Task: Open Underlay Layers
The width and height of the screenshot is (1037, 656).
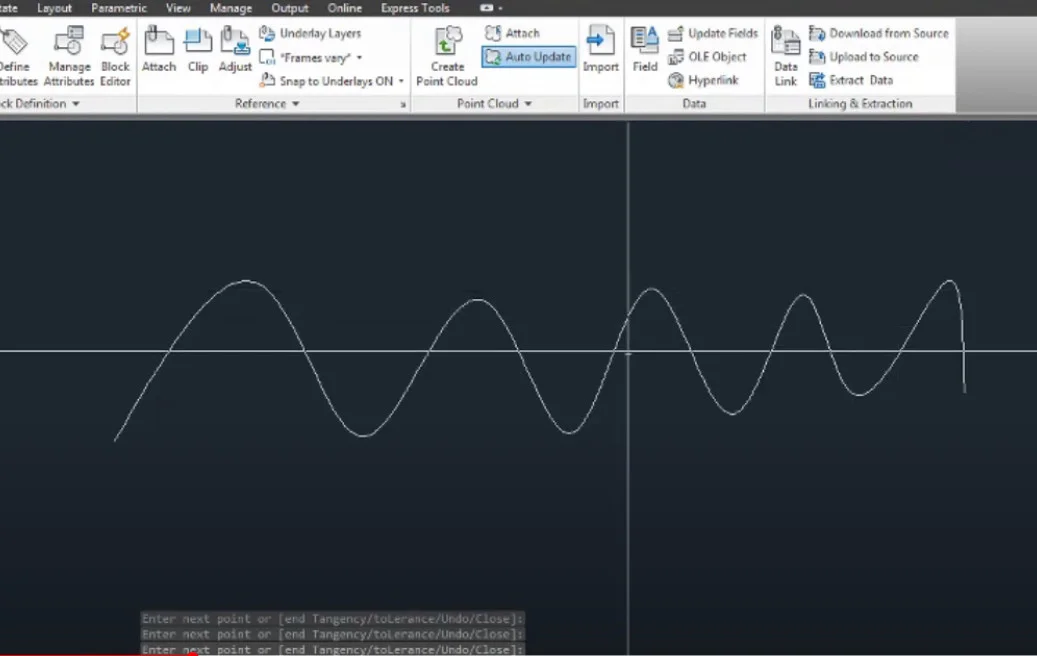Action: tap(310, 33)
